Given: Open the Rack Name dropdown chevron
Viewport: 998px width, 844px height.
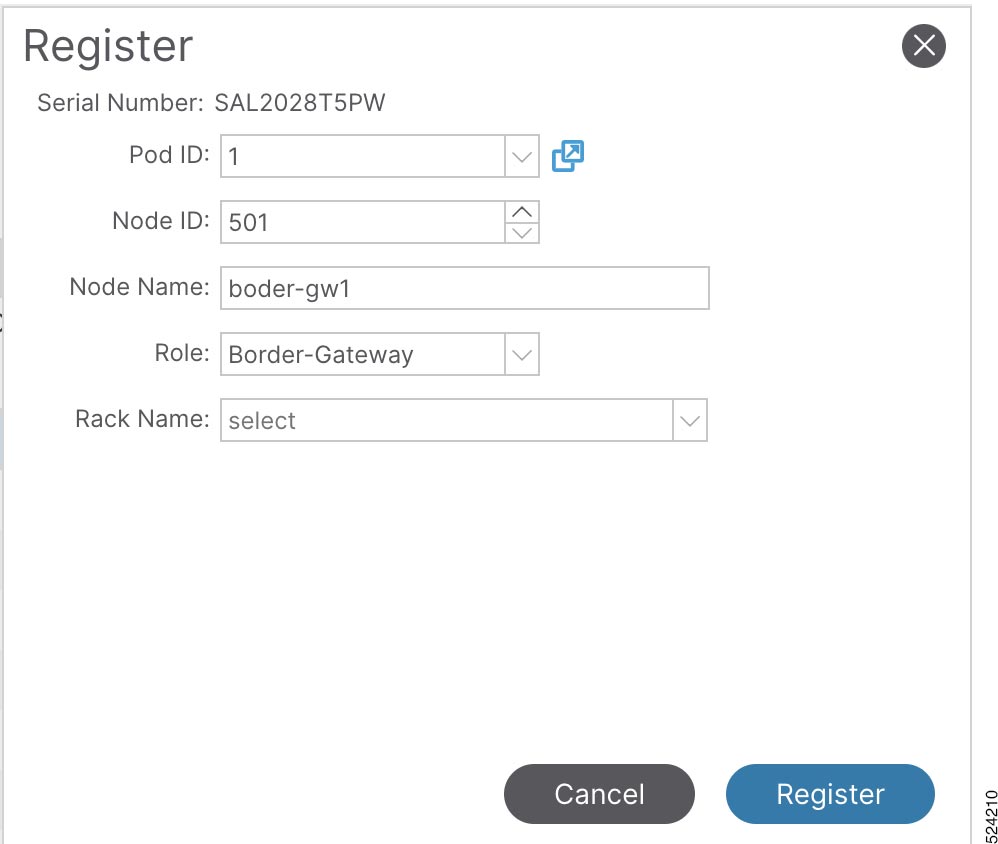Looking at the screenshot, I should tap(690, 420).
